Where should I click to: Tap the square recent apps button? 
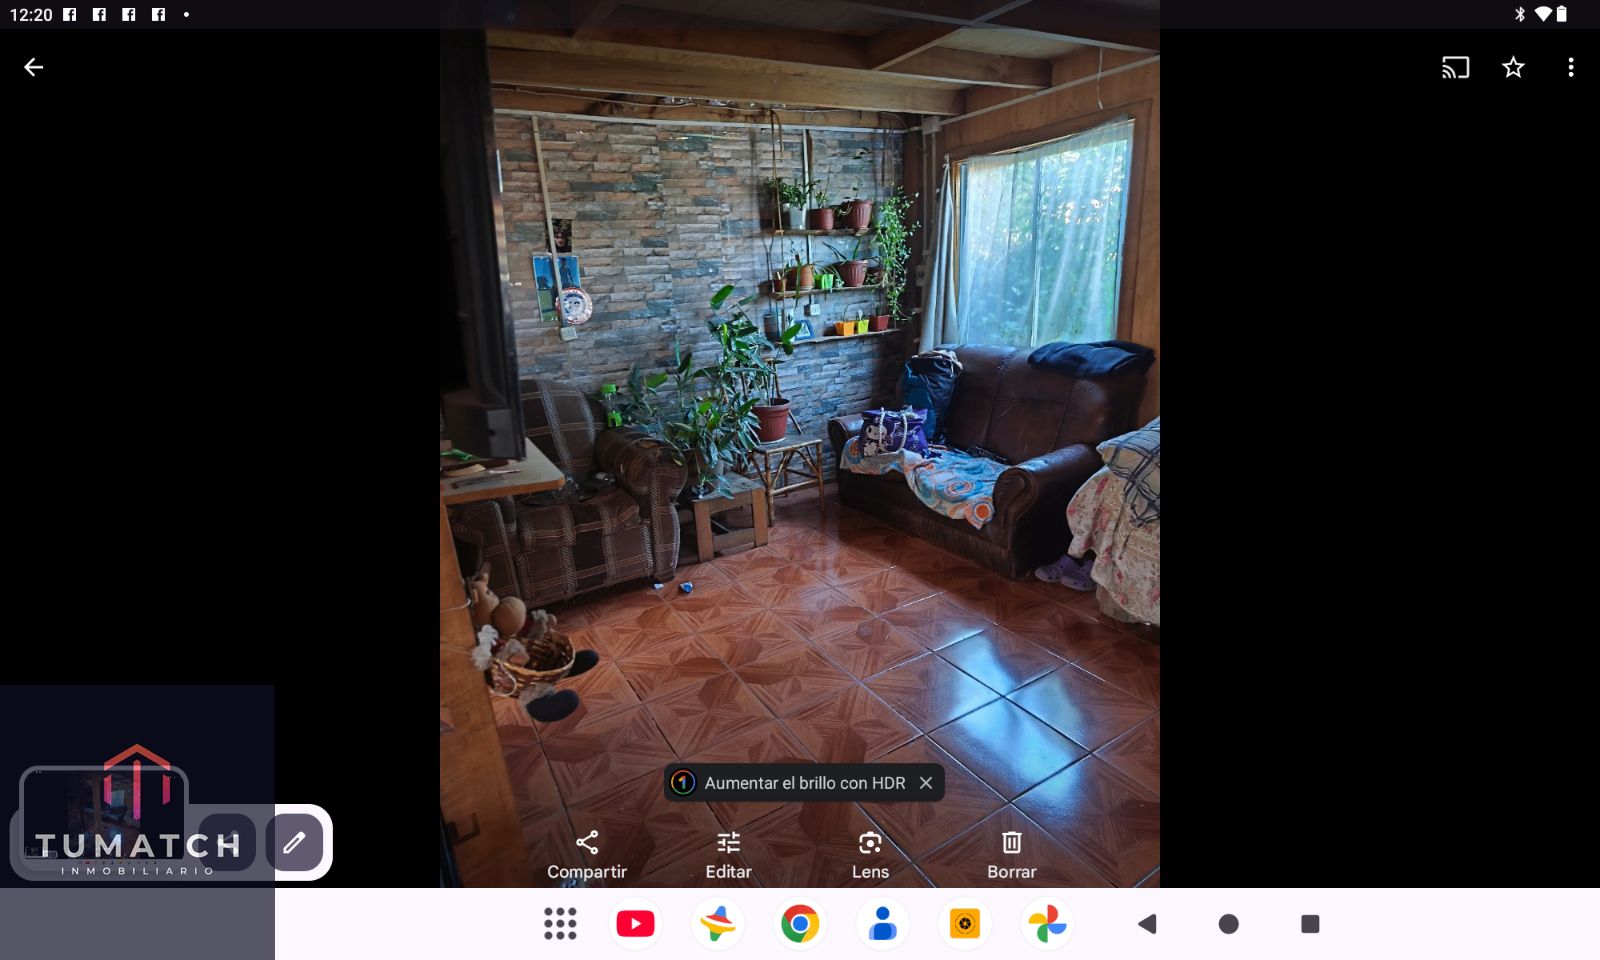(1310, 924)
